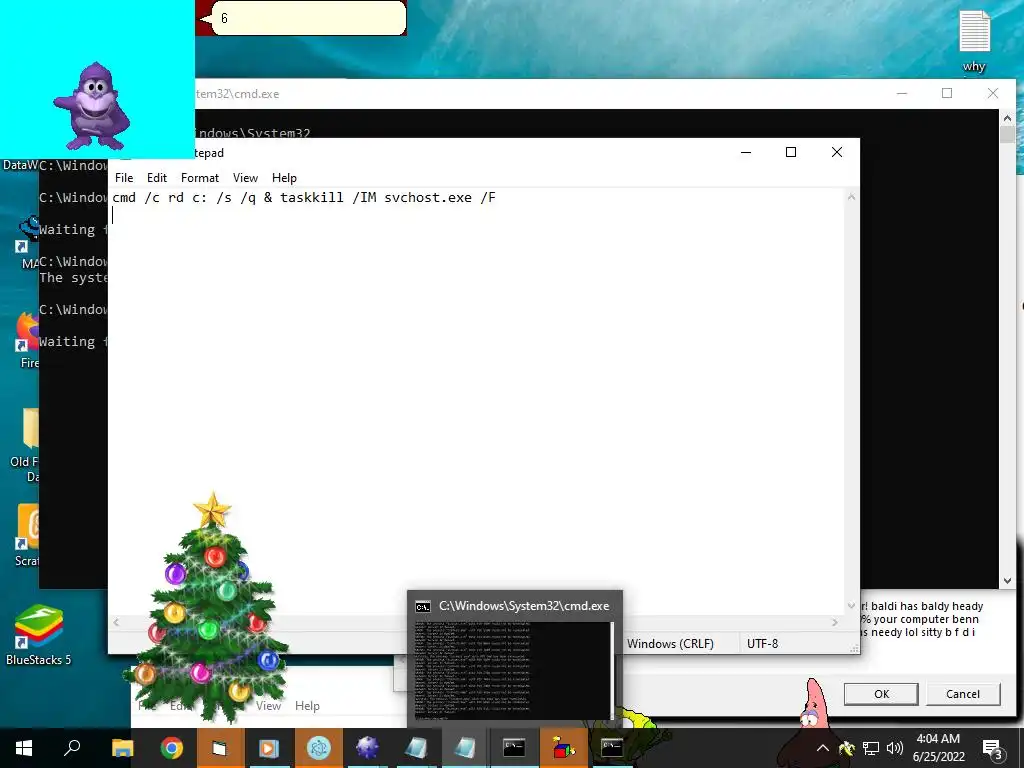This screenshot has height=768, width=1024.
Task: Open Notepad Help menu
Action: click(284, 178)
